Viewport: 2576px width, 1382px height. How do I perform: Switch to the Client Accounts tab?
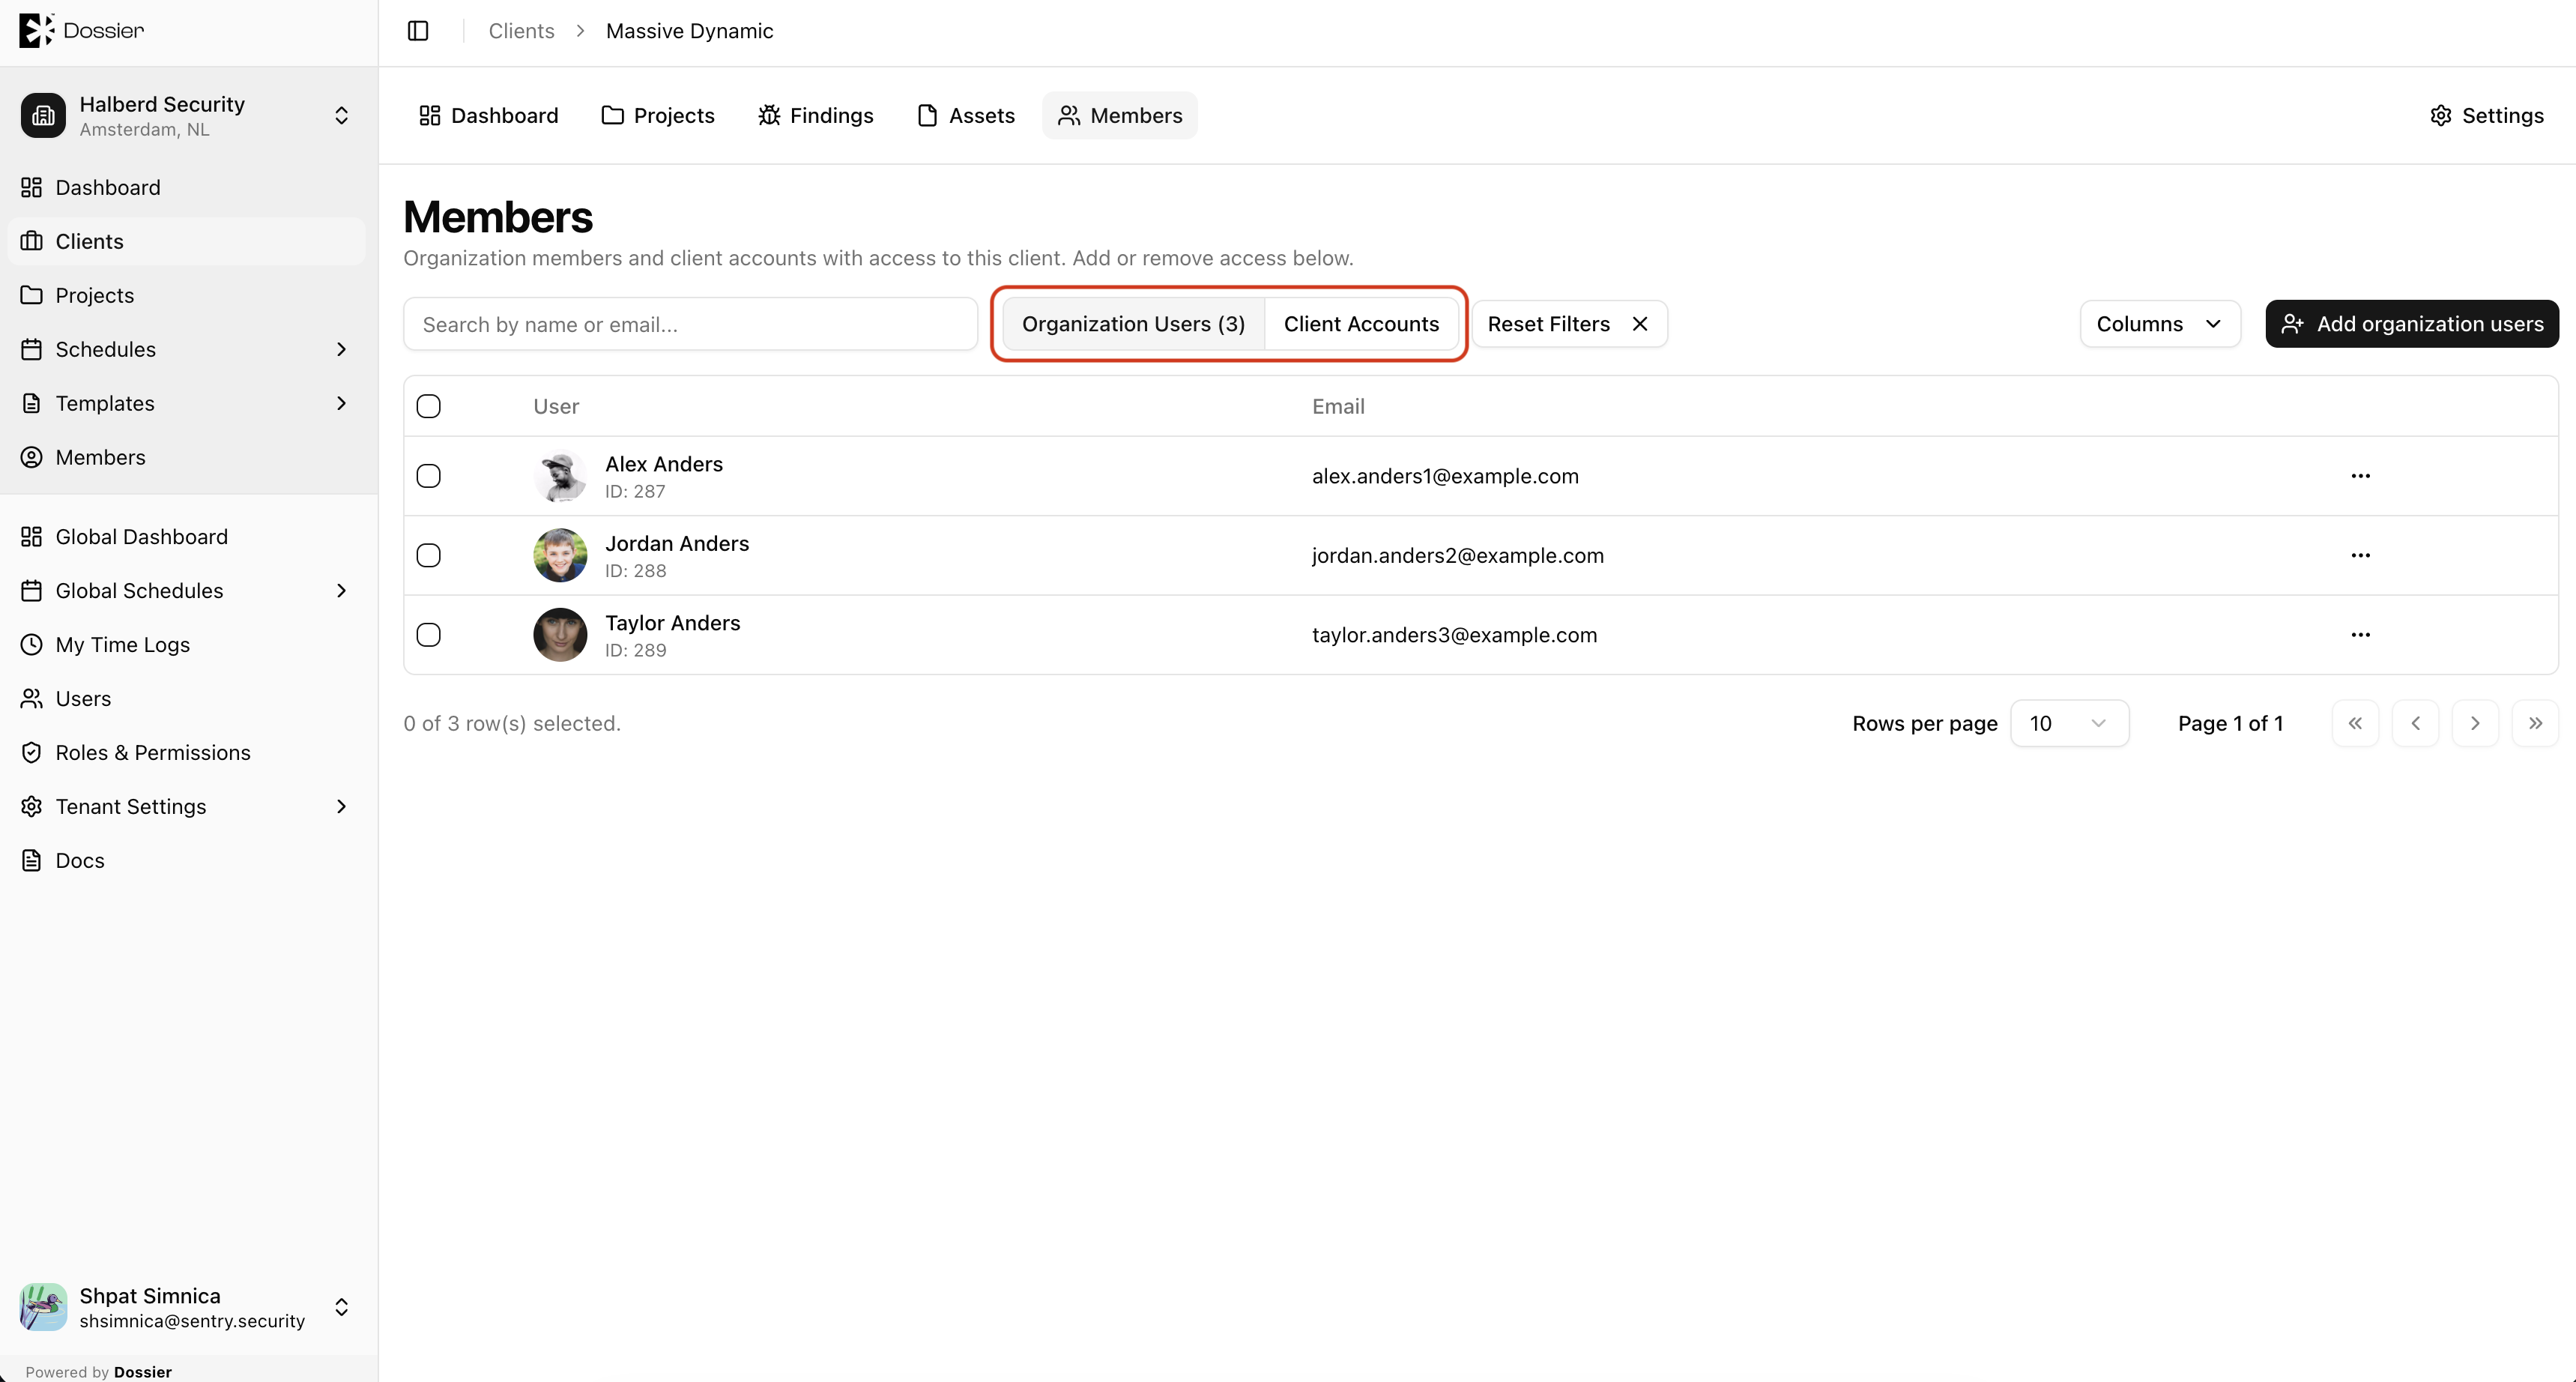[x=1361, y=324]
